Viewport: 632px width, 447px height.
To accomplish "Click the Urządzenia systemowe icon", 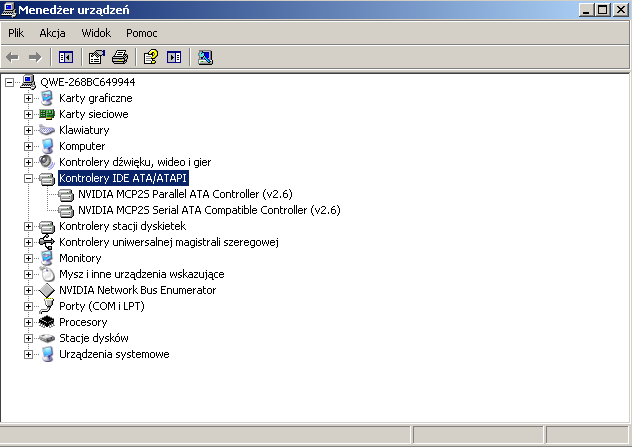I will tap(47, 354).
